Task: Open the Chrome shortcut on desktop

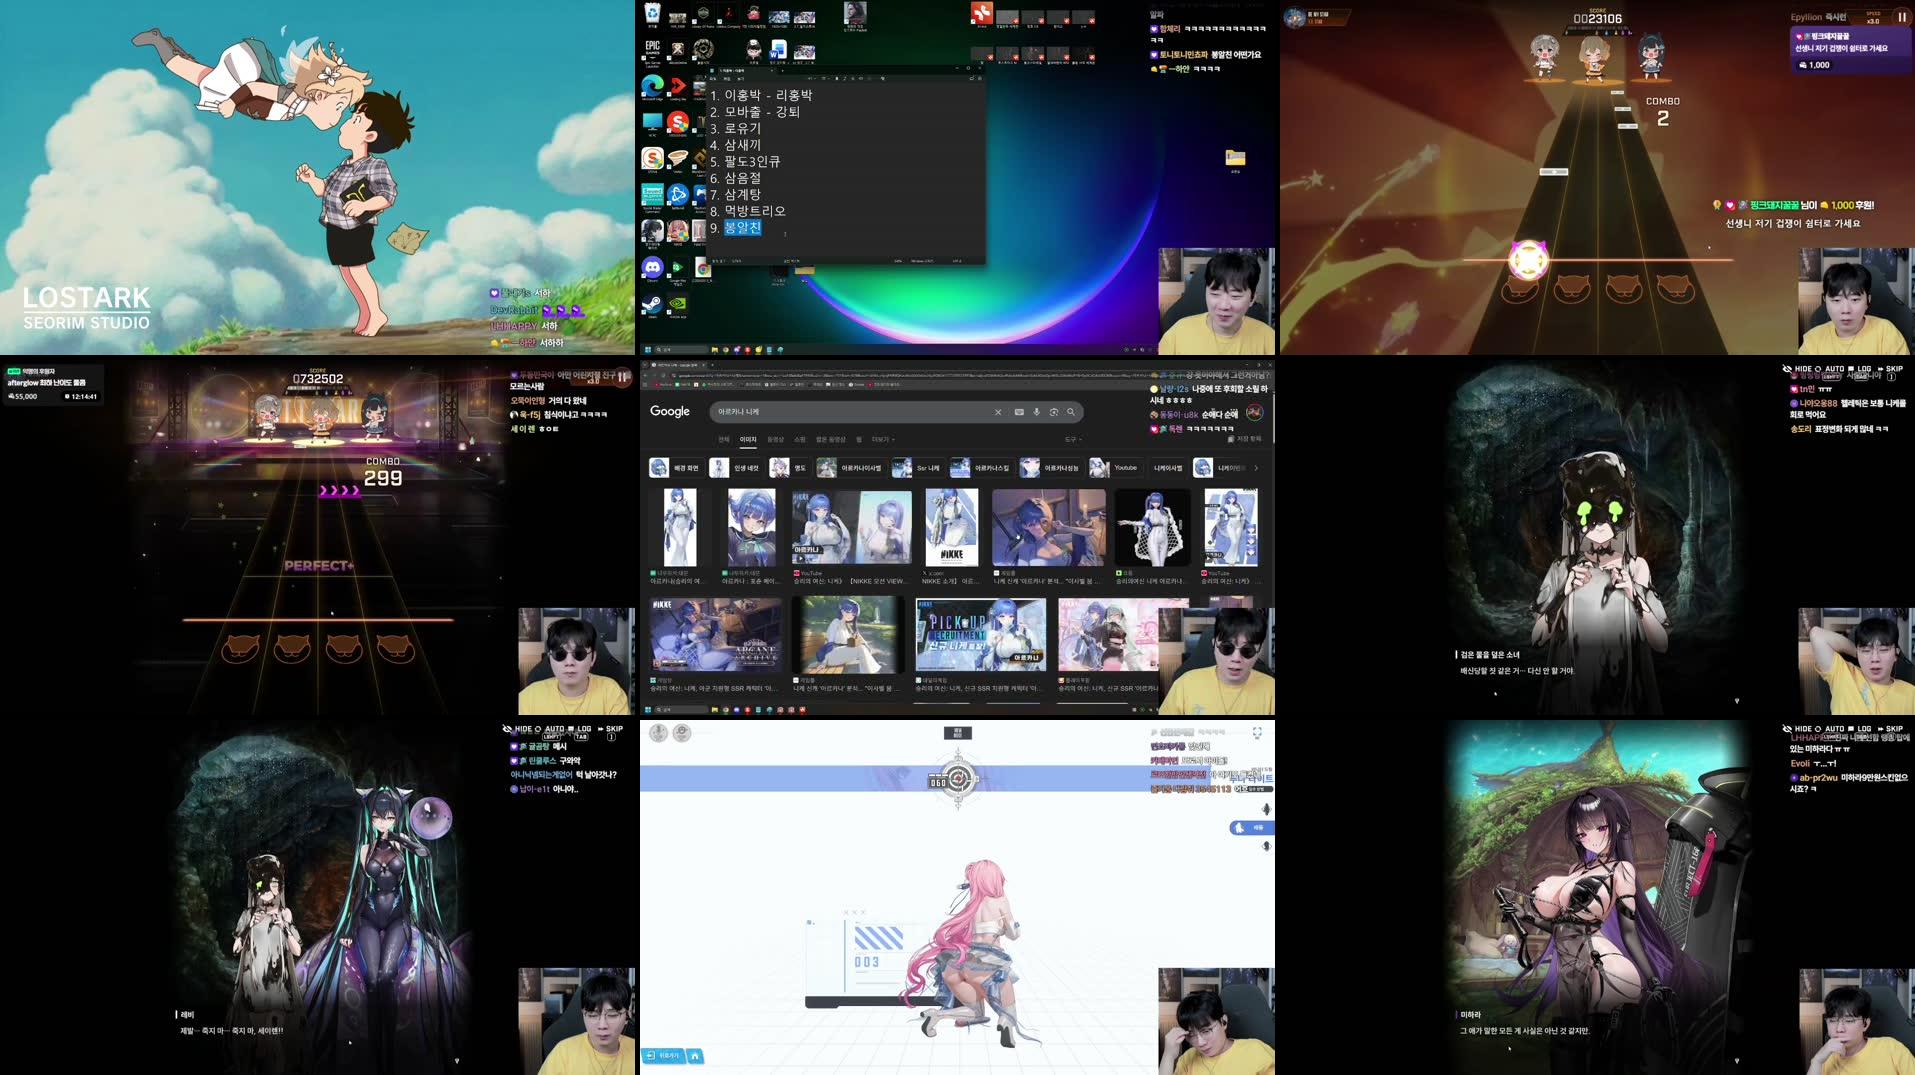Action: 703,268
